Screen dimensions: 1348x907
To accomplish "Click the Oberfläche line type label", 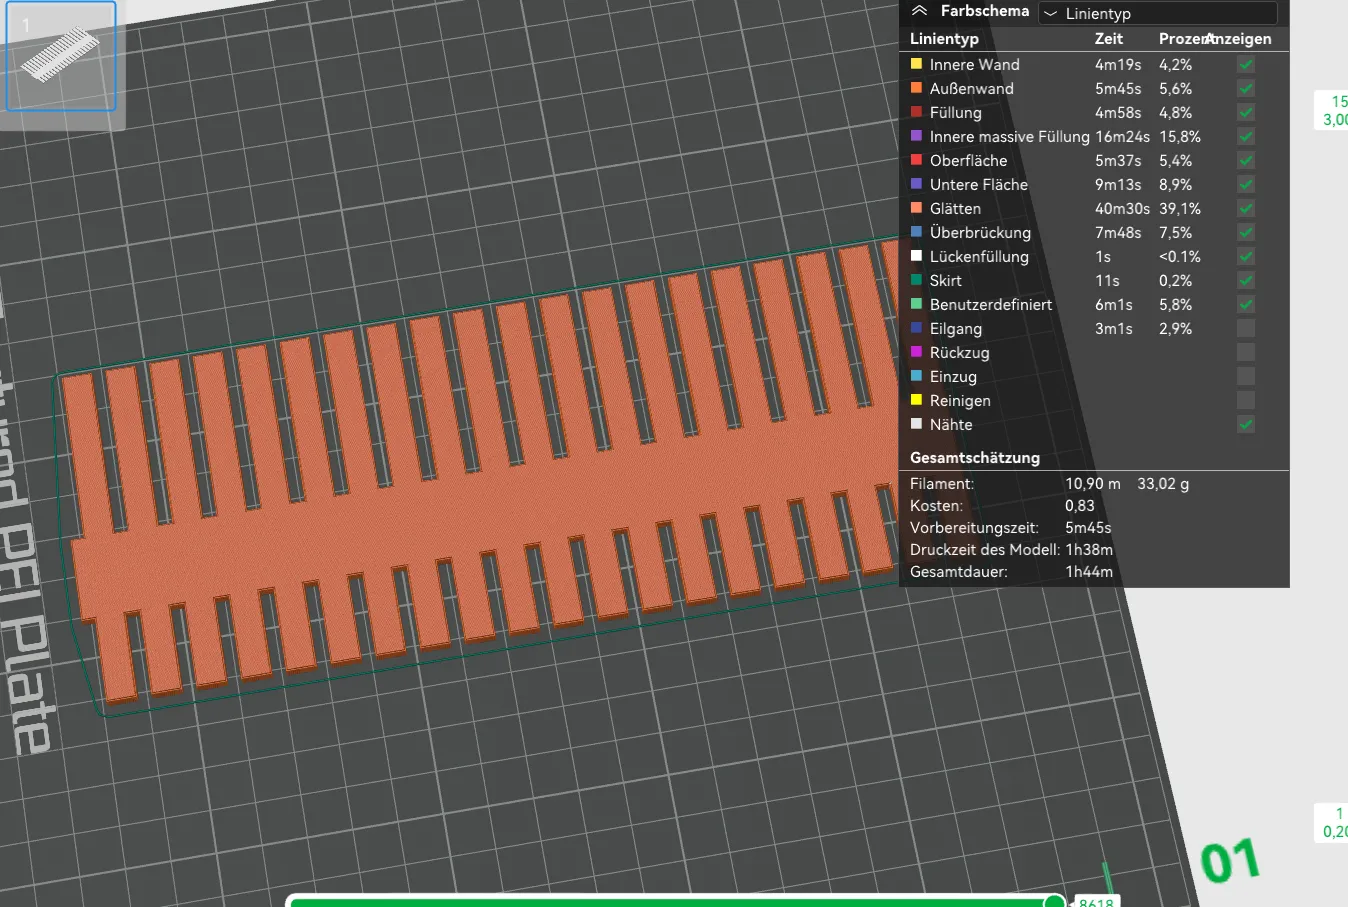I will pyautogui.click(x=968, y=160).
